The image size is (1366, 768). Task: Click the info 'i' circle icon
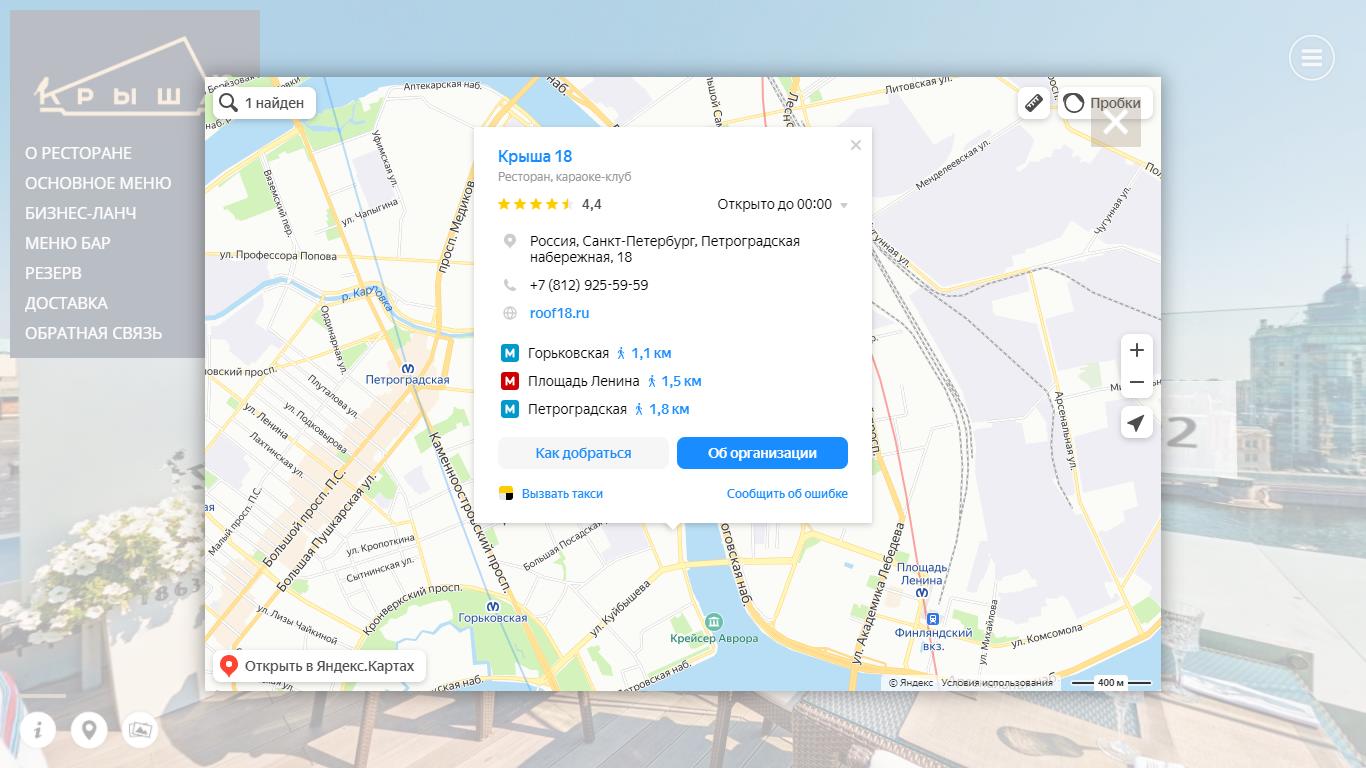(x=38, y=730)
